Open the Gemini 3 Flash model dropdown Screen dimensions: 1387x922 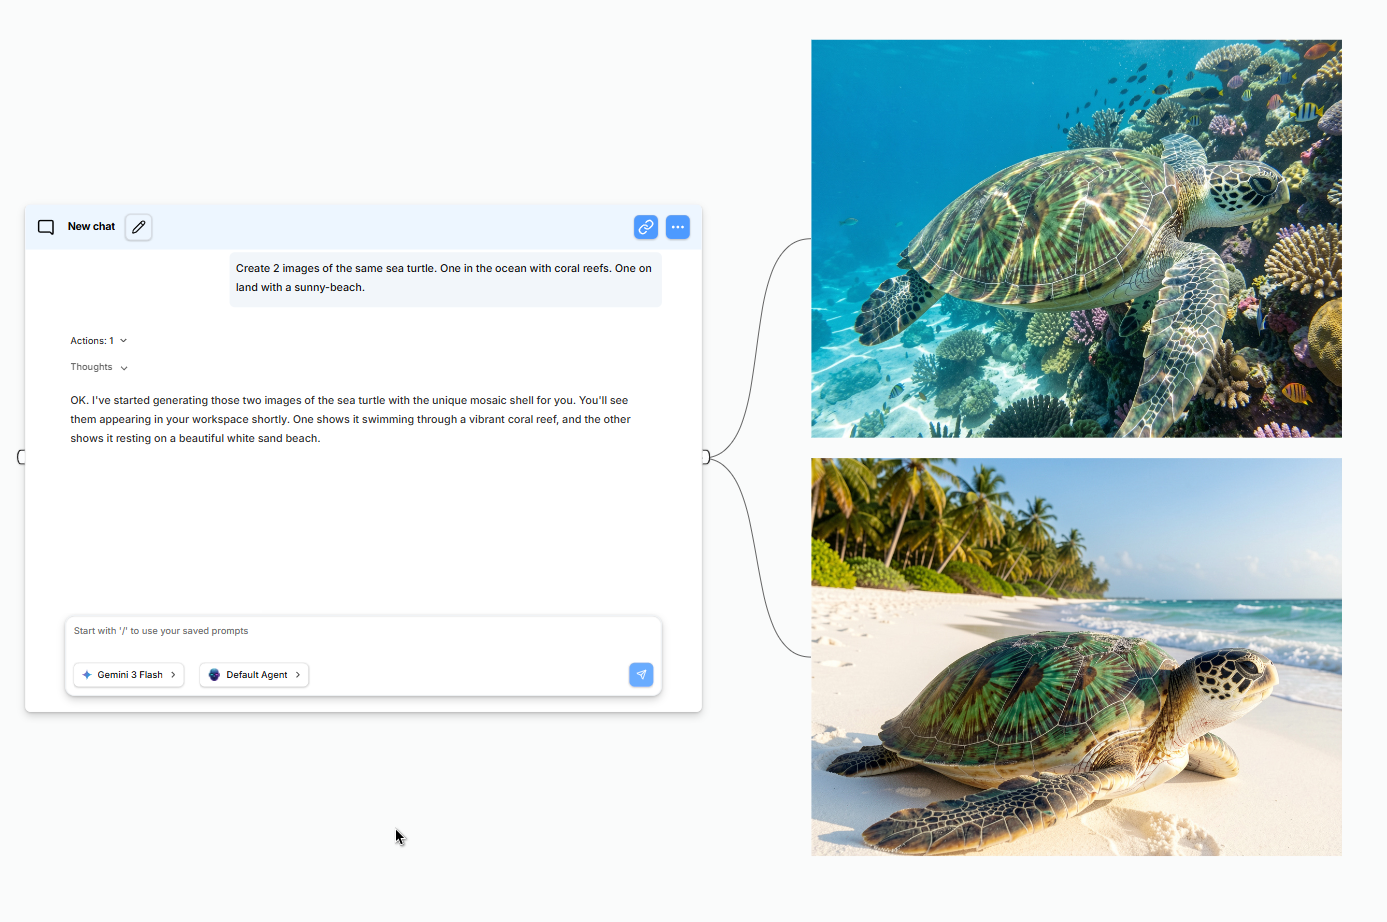tap(128, 675)
